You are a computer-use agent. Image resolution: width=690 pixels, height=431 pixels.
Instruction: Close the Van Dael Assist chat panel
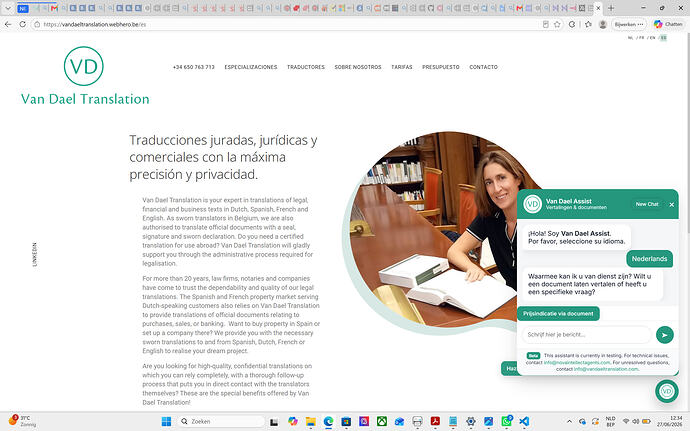click(x=672, y=204)
